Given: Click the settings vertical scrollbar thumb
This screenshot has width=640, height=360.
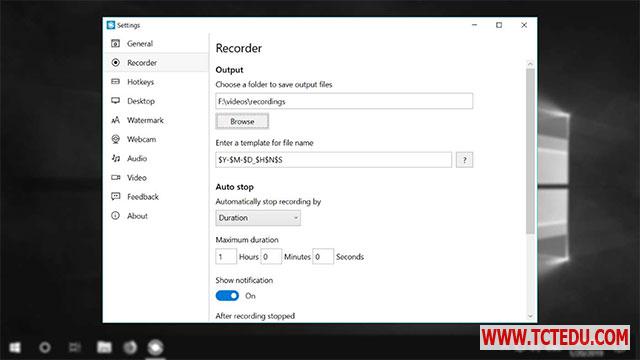Looking at the screenshot, I should click(530, 151).
